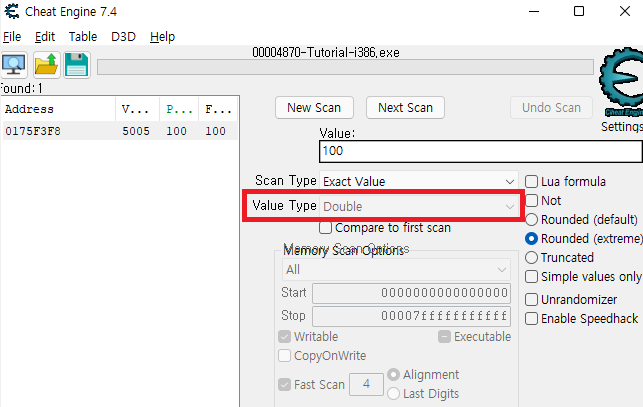
Task: Click the Previous column header
Action: (x=179, y=110)
